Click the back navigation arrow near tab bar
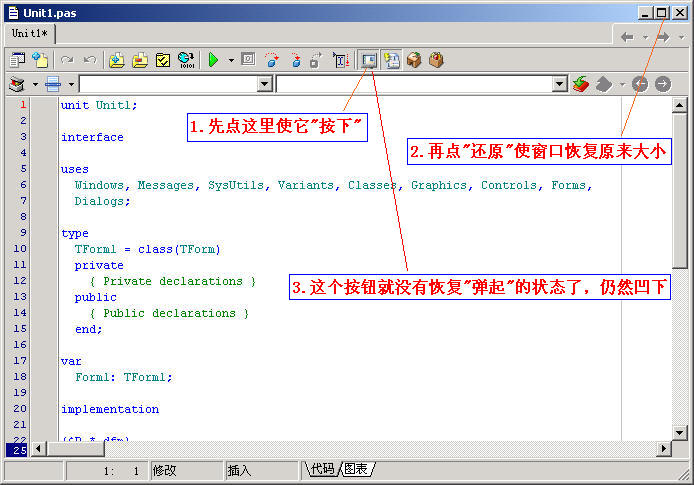Viewport: 694px width, 485px height. 627,37
